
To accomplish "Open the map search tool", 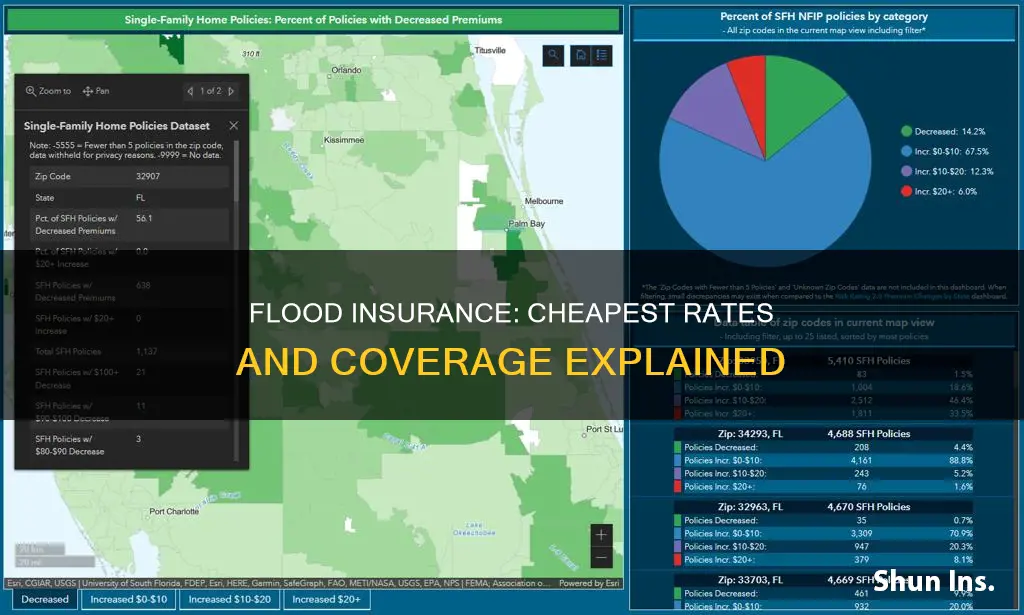I will [x=553, y=55].
